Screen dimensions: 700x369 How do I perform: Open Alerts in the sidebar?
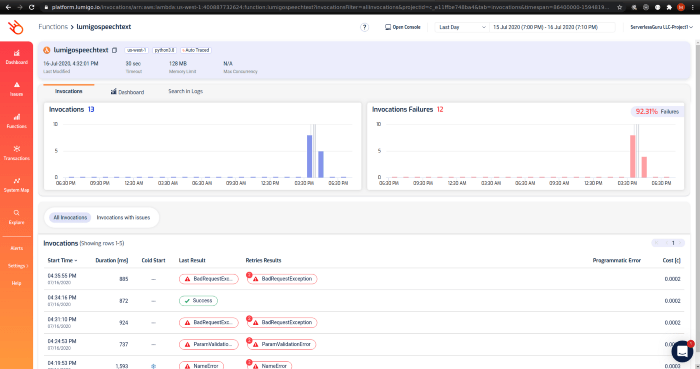[17, 248]
